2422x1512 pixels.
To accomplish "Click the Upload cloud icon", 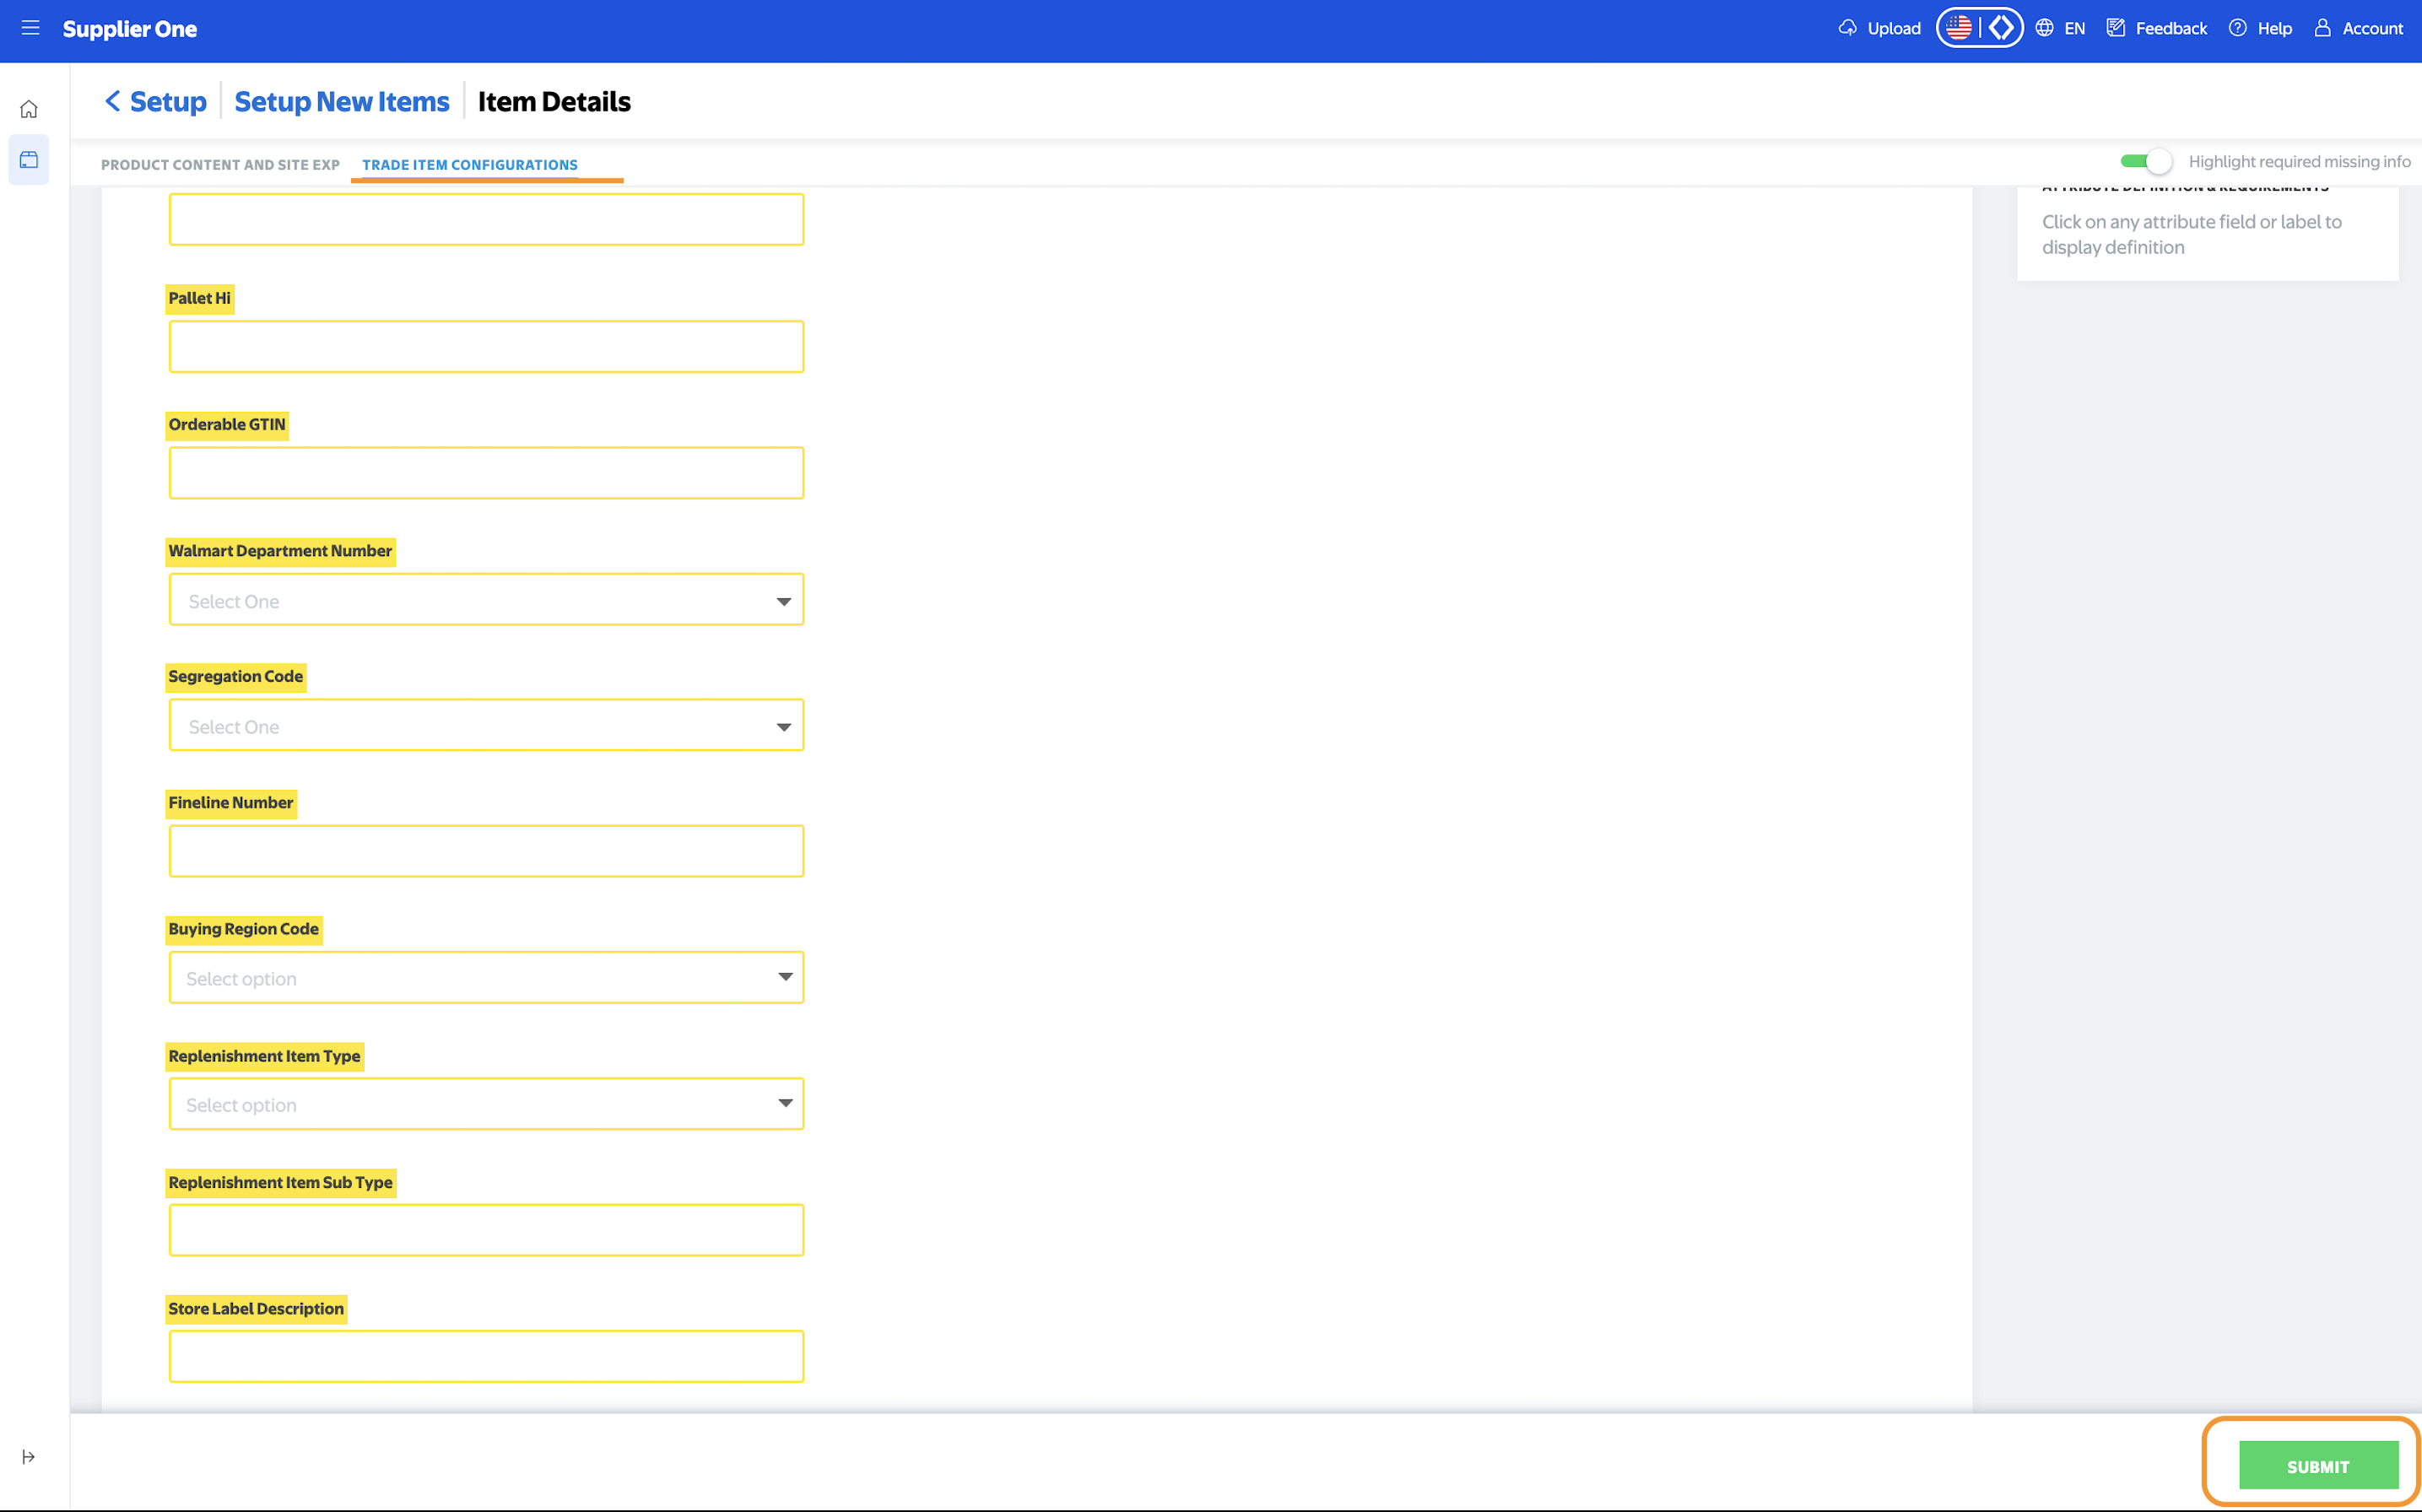I will point(1847,28).
